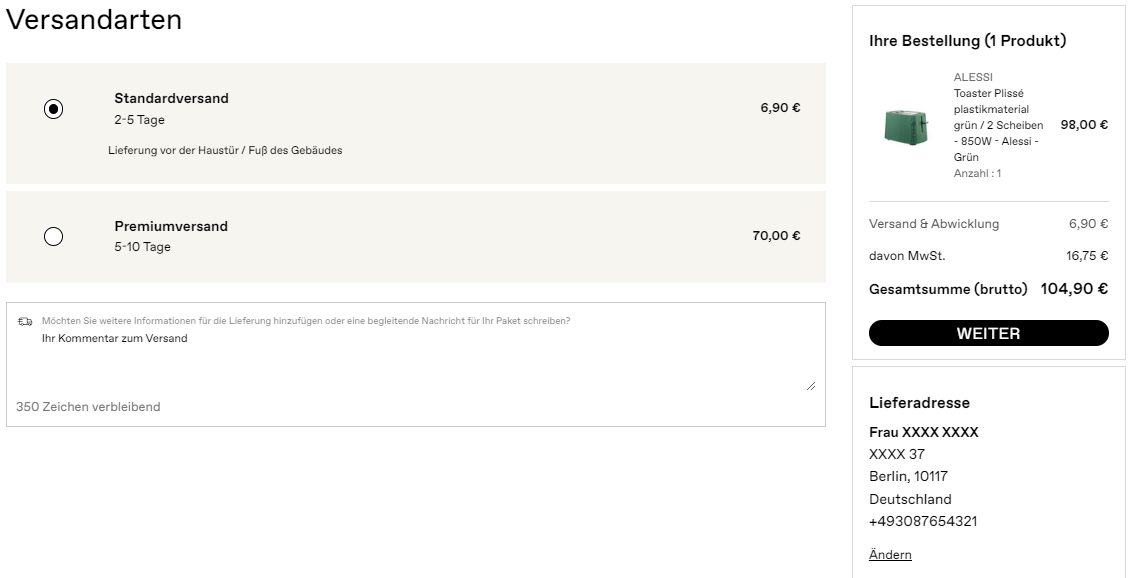The height and width of the screenshot is (578, 1129).
Task: Click the Ändern link under Lieferadresse
Action: click(x=890, y=554)
